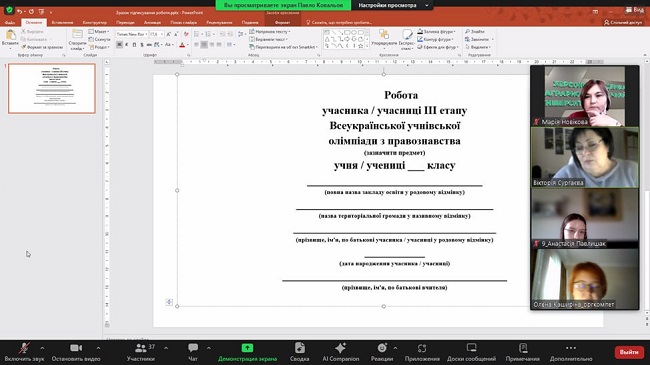Click the Знайти find button
The width and height of the screenshot is (650, 365).
tap(475, 32)
